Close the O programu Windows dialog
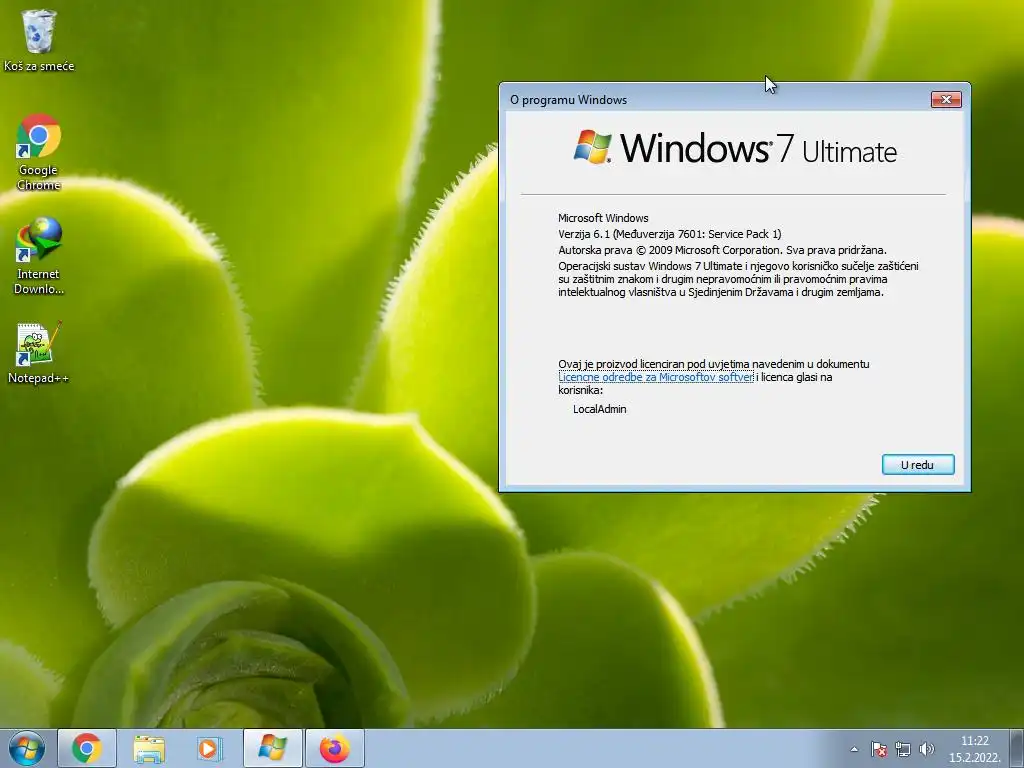This screenshot has width=1024, height=768. click(946, 99)
